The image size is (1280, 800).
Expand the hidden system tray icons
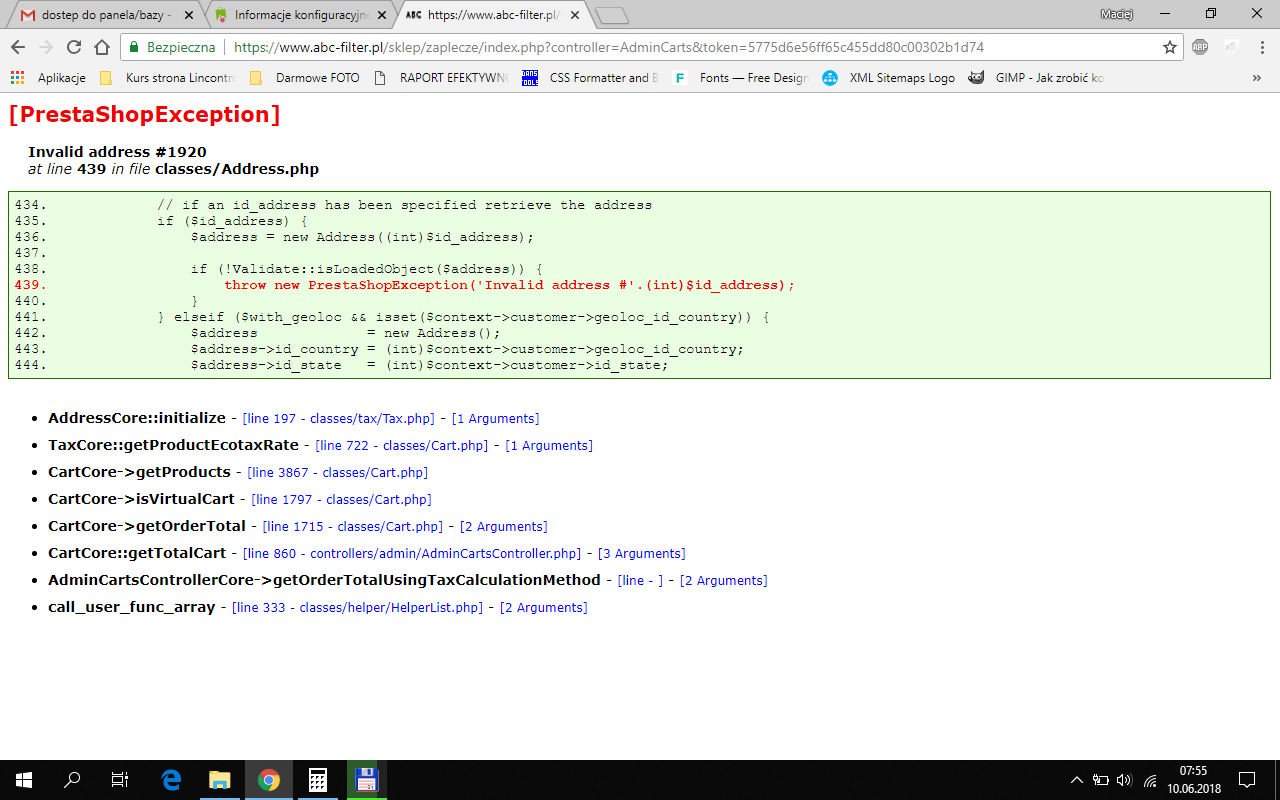pyautogui.click(x=1077, y=780)
